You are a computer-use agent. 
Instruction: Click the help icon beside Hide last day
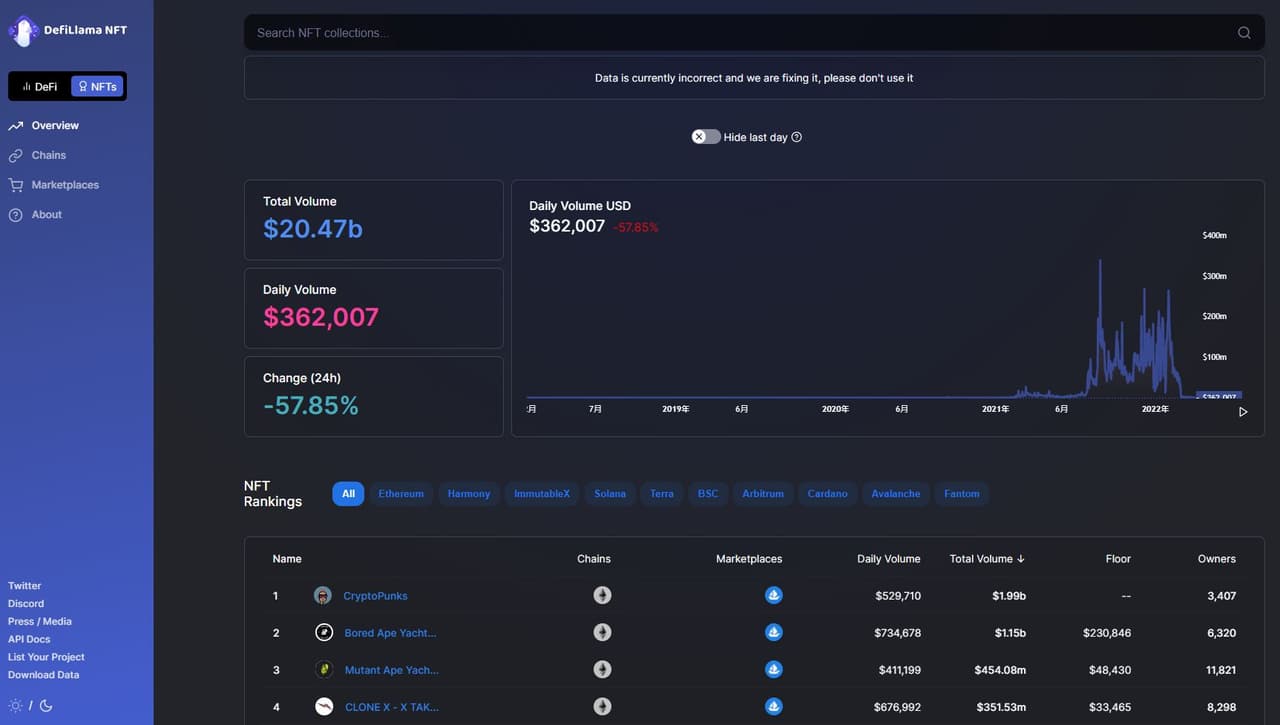pos(797,137)
